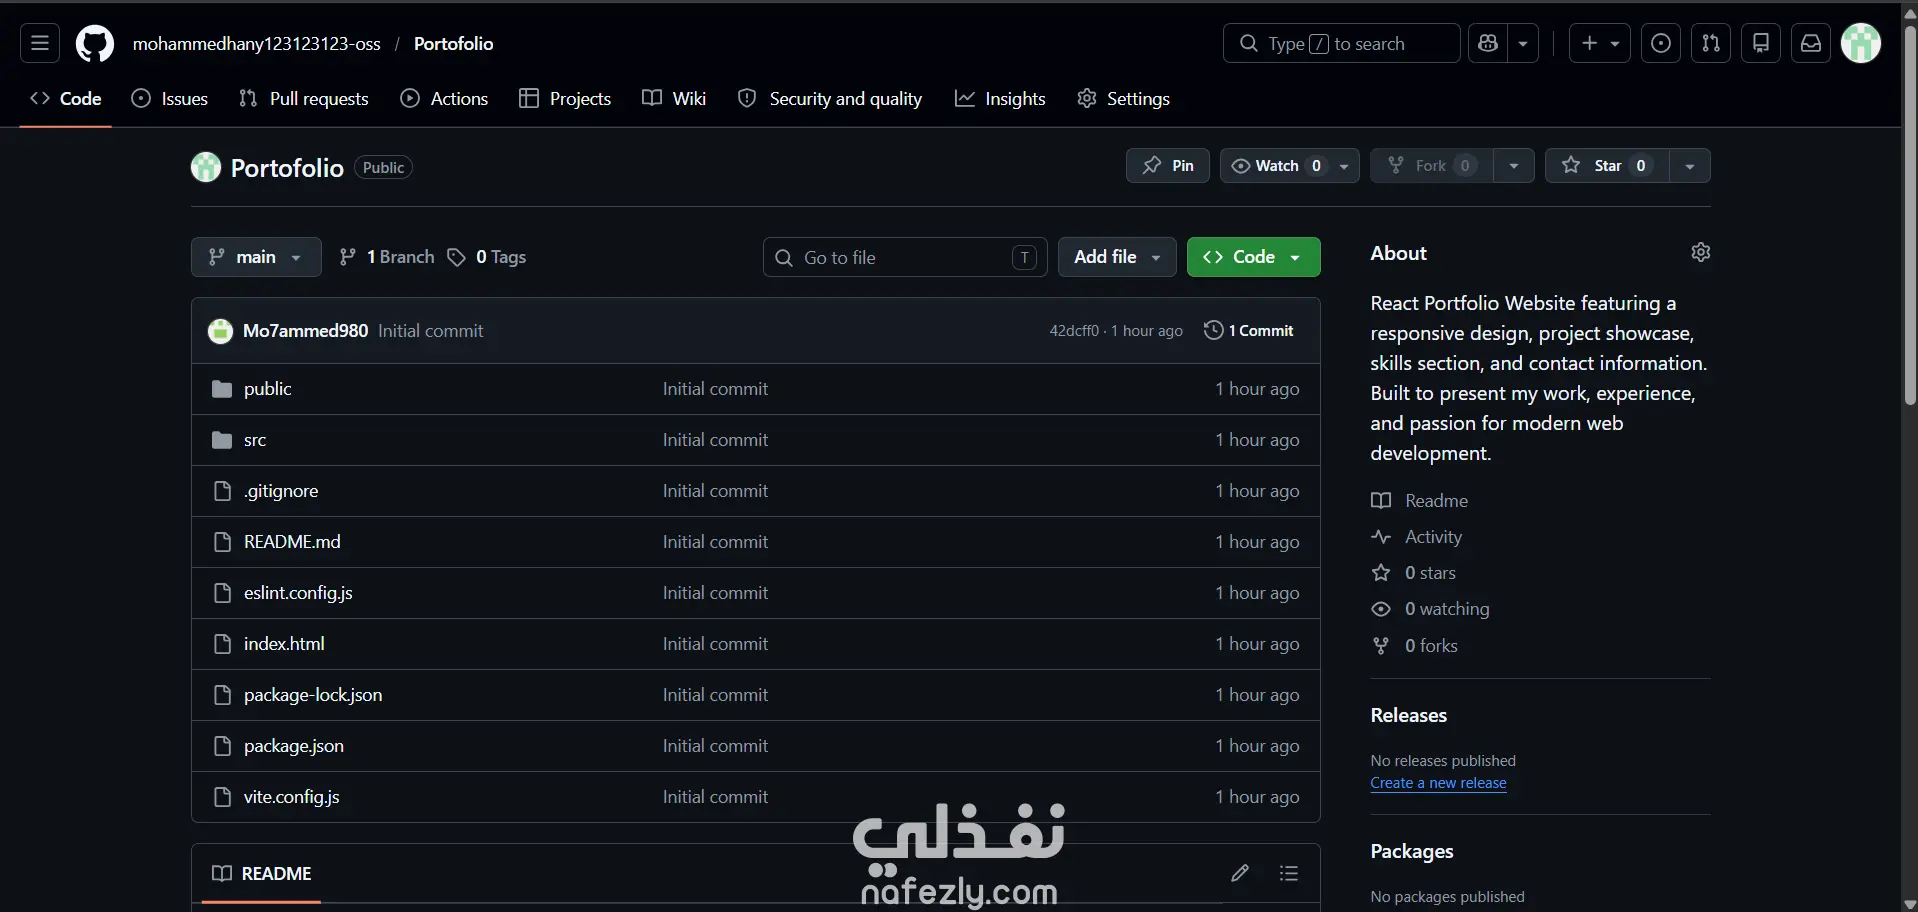View the 1 Commit history
Image resolution: width=1918 pixels, height=912 pixels.
1249,331
